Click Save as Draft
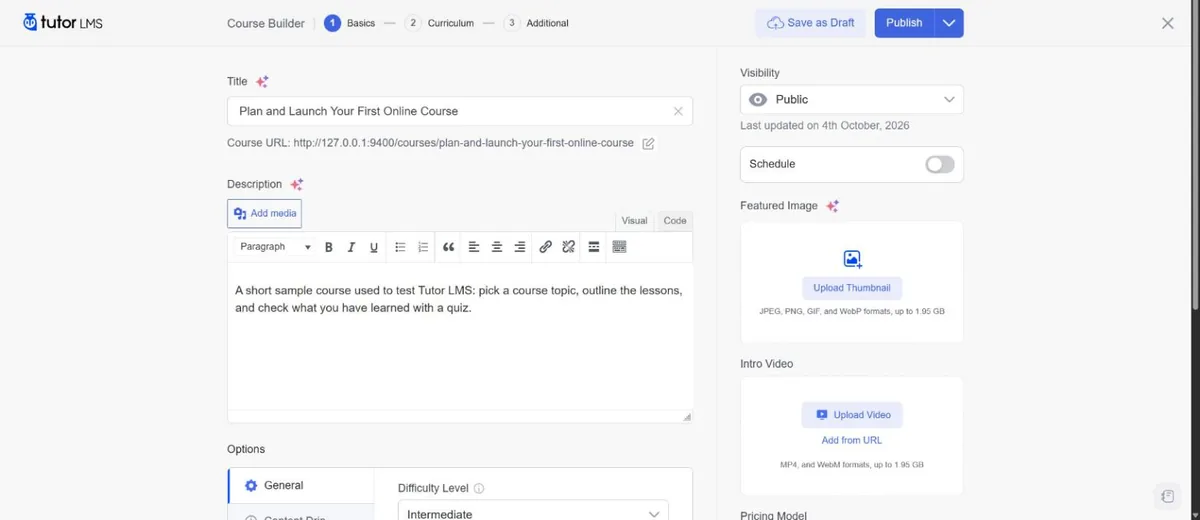The image size is (1200, 520). click(811, 23)
